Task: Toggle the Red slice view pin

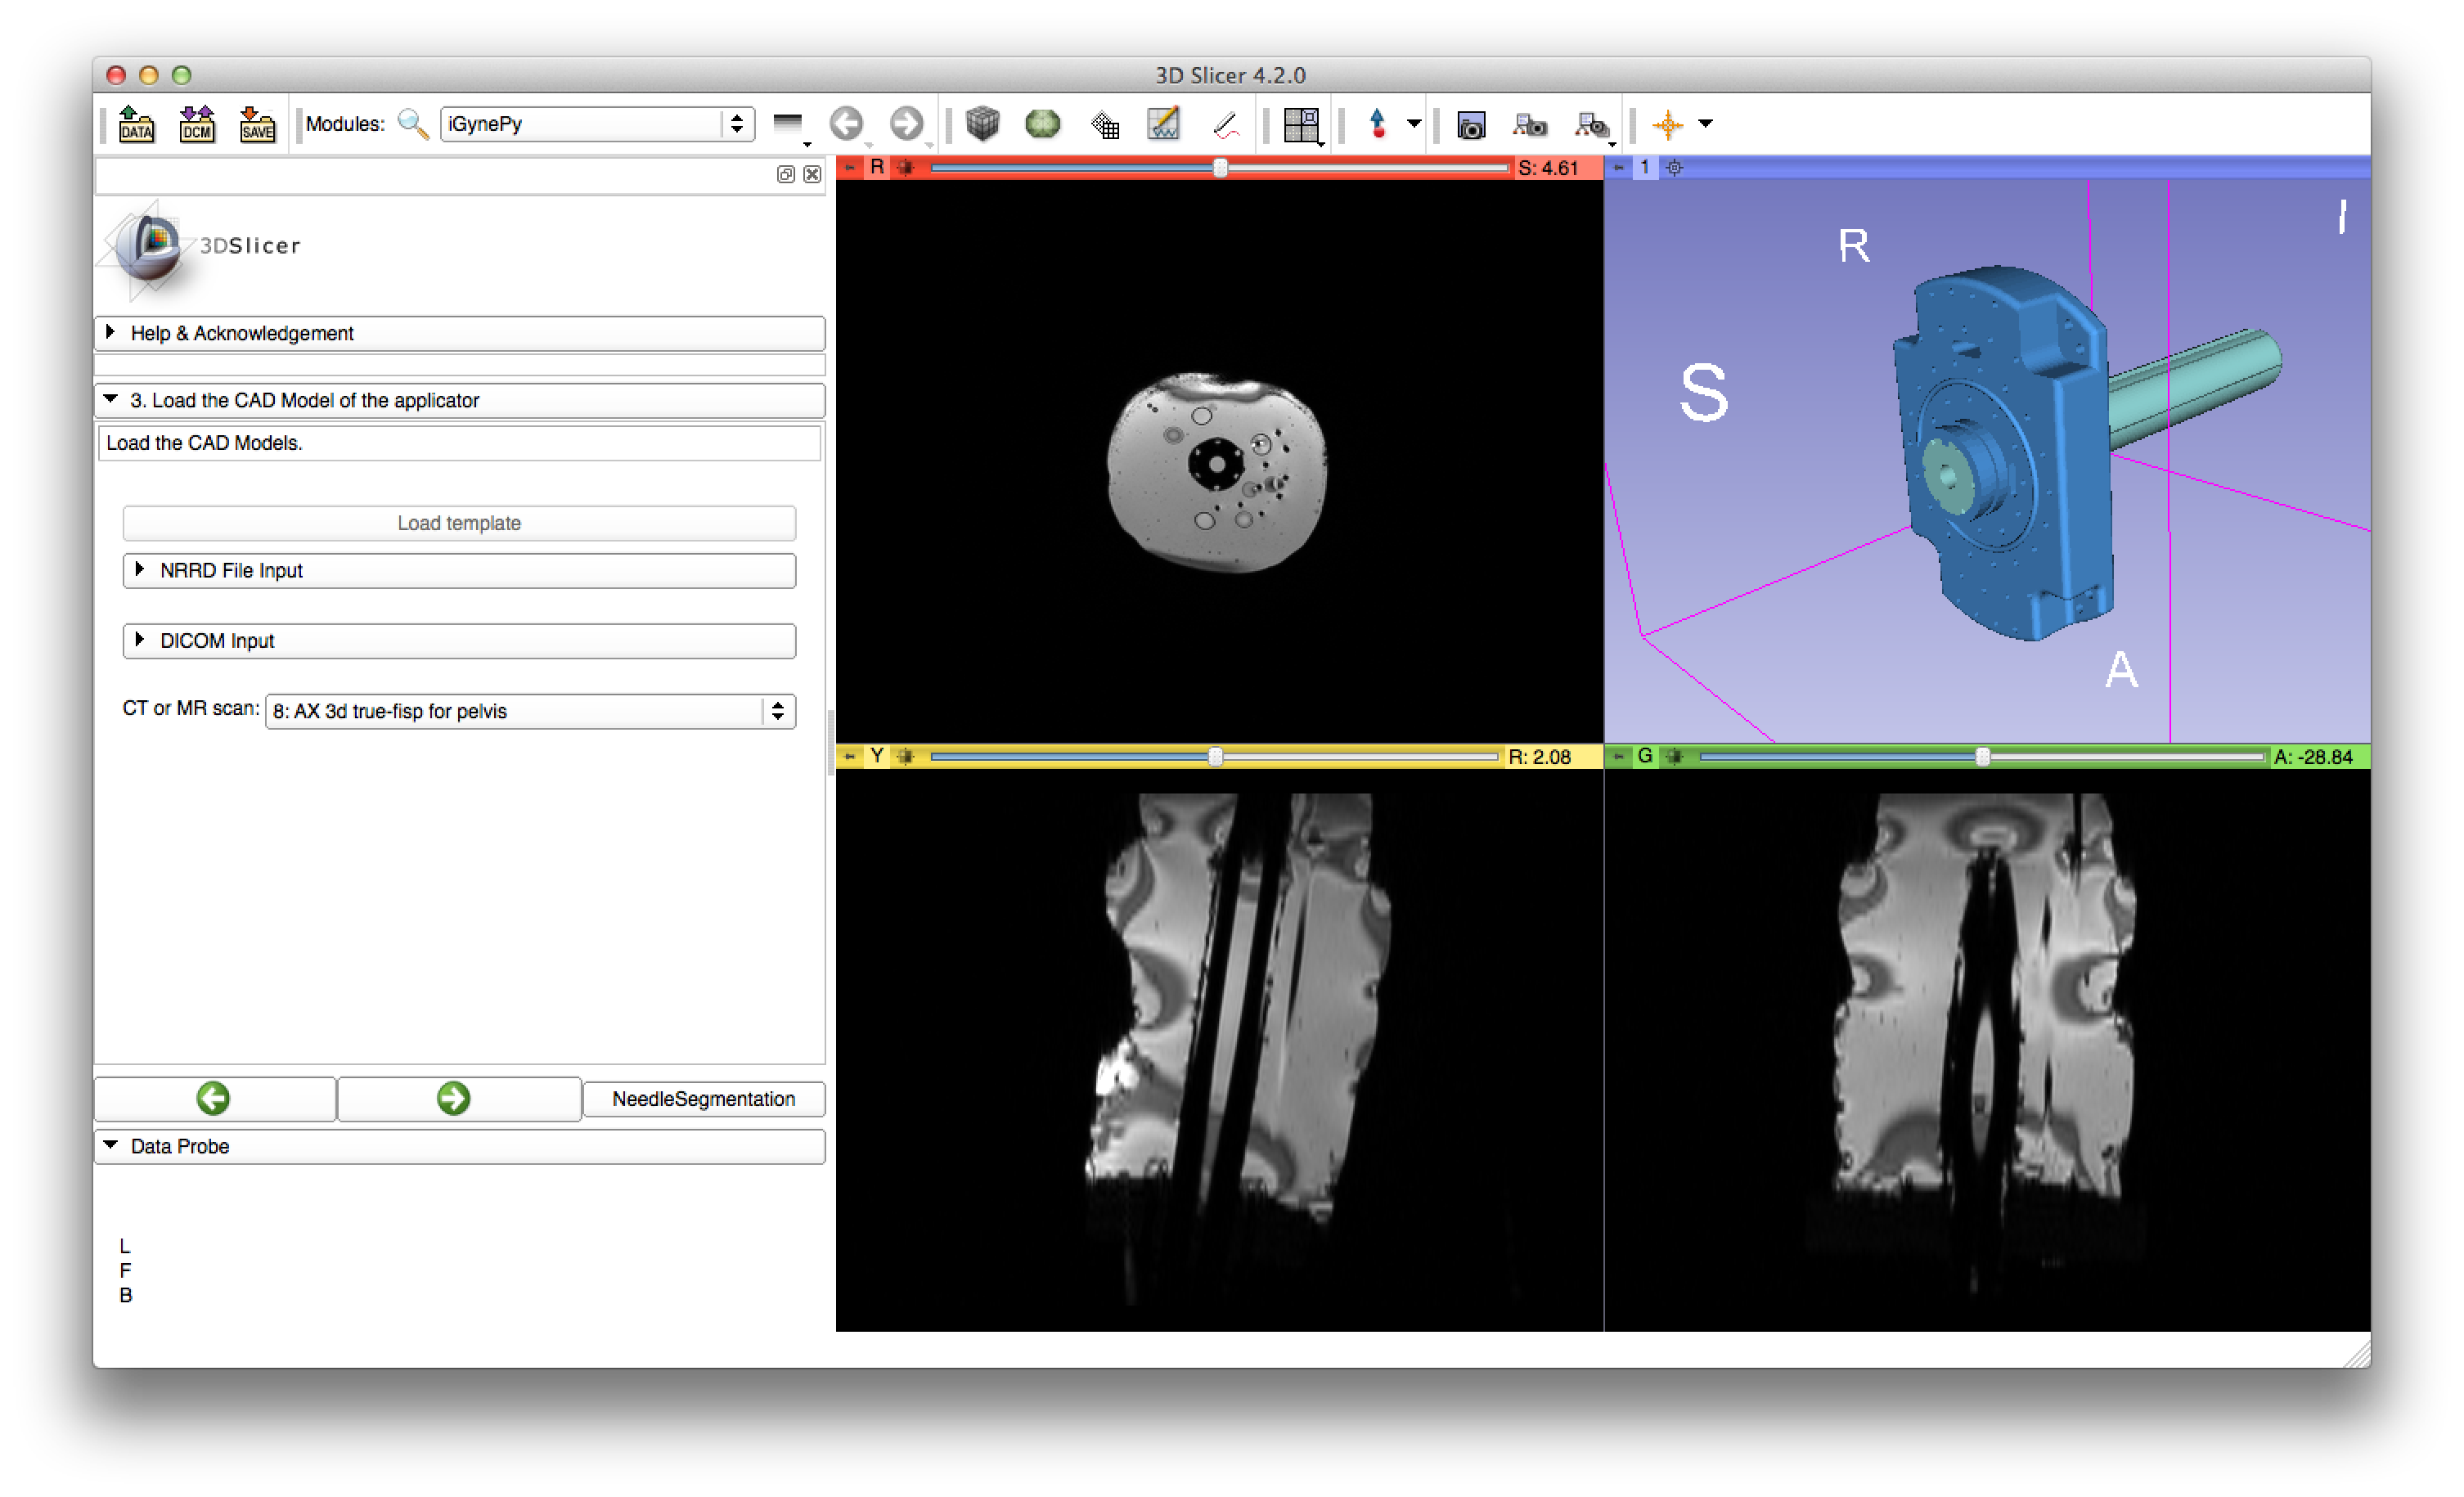Action: point(849,168)
